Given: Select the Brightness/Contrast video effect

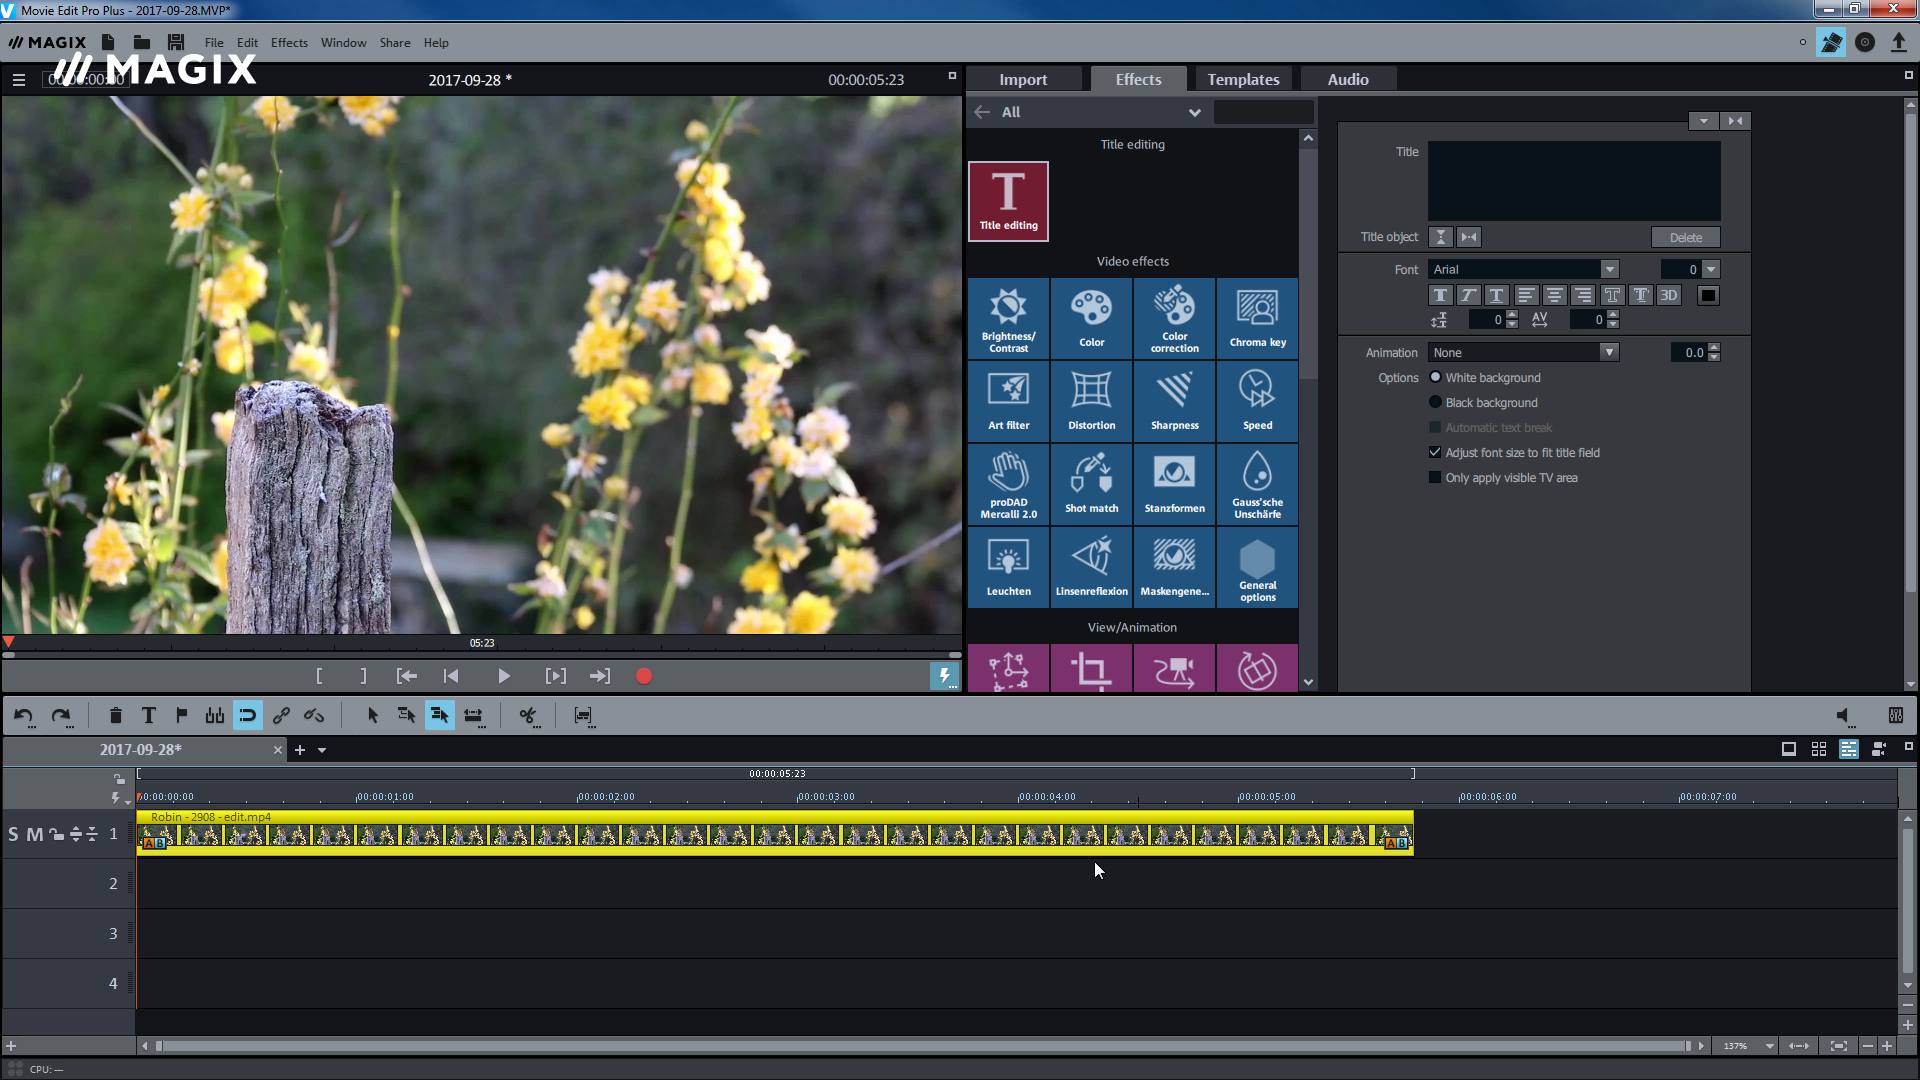Looking at the screenshot, I should point(1007,318).
